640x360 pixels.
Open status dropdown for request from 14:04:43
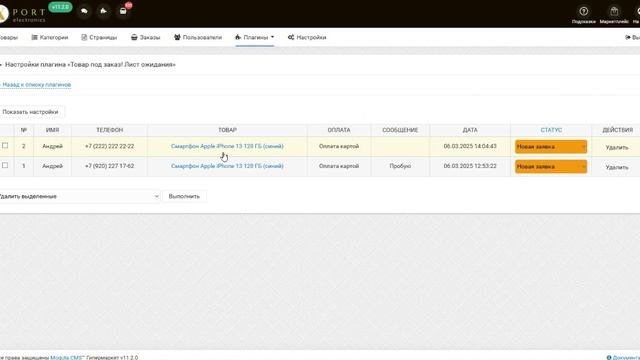551,147
